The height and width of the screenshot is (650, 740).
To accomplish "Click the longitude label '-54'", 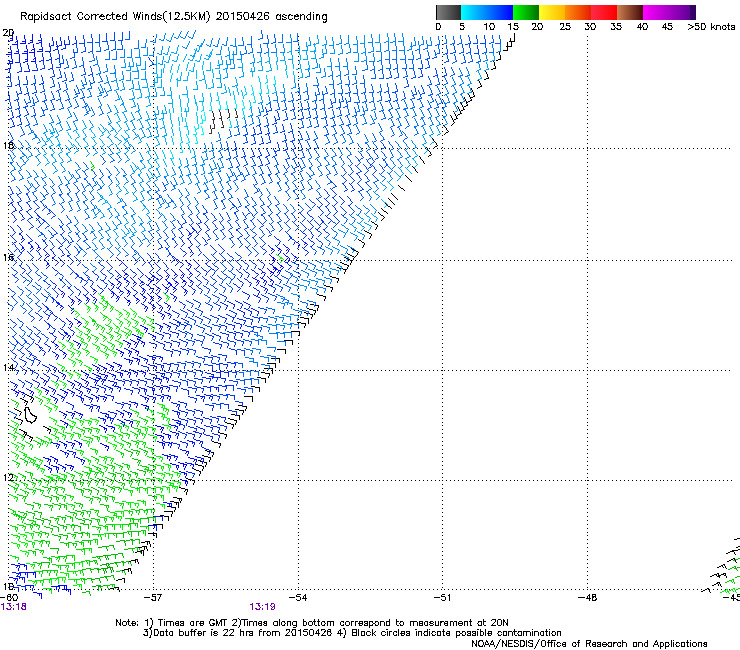I will pyautogui.click(x=298, y=598).
